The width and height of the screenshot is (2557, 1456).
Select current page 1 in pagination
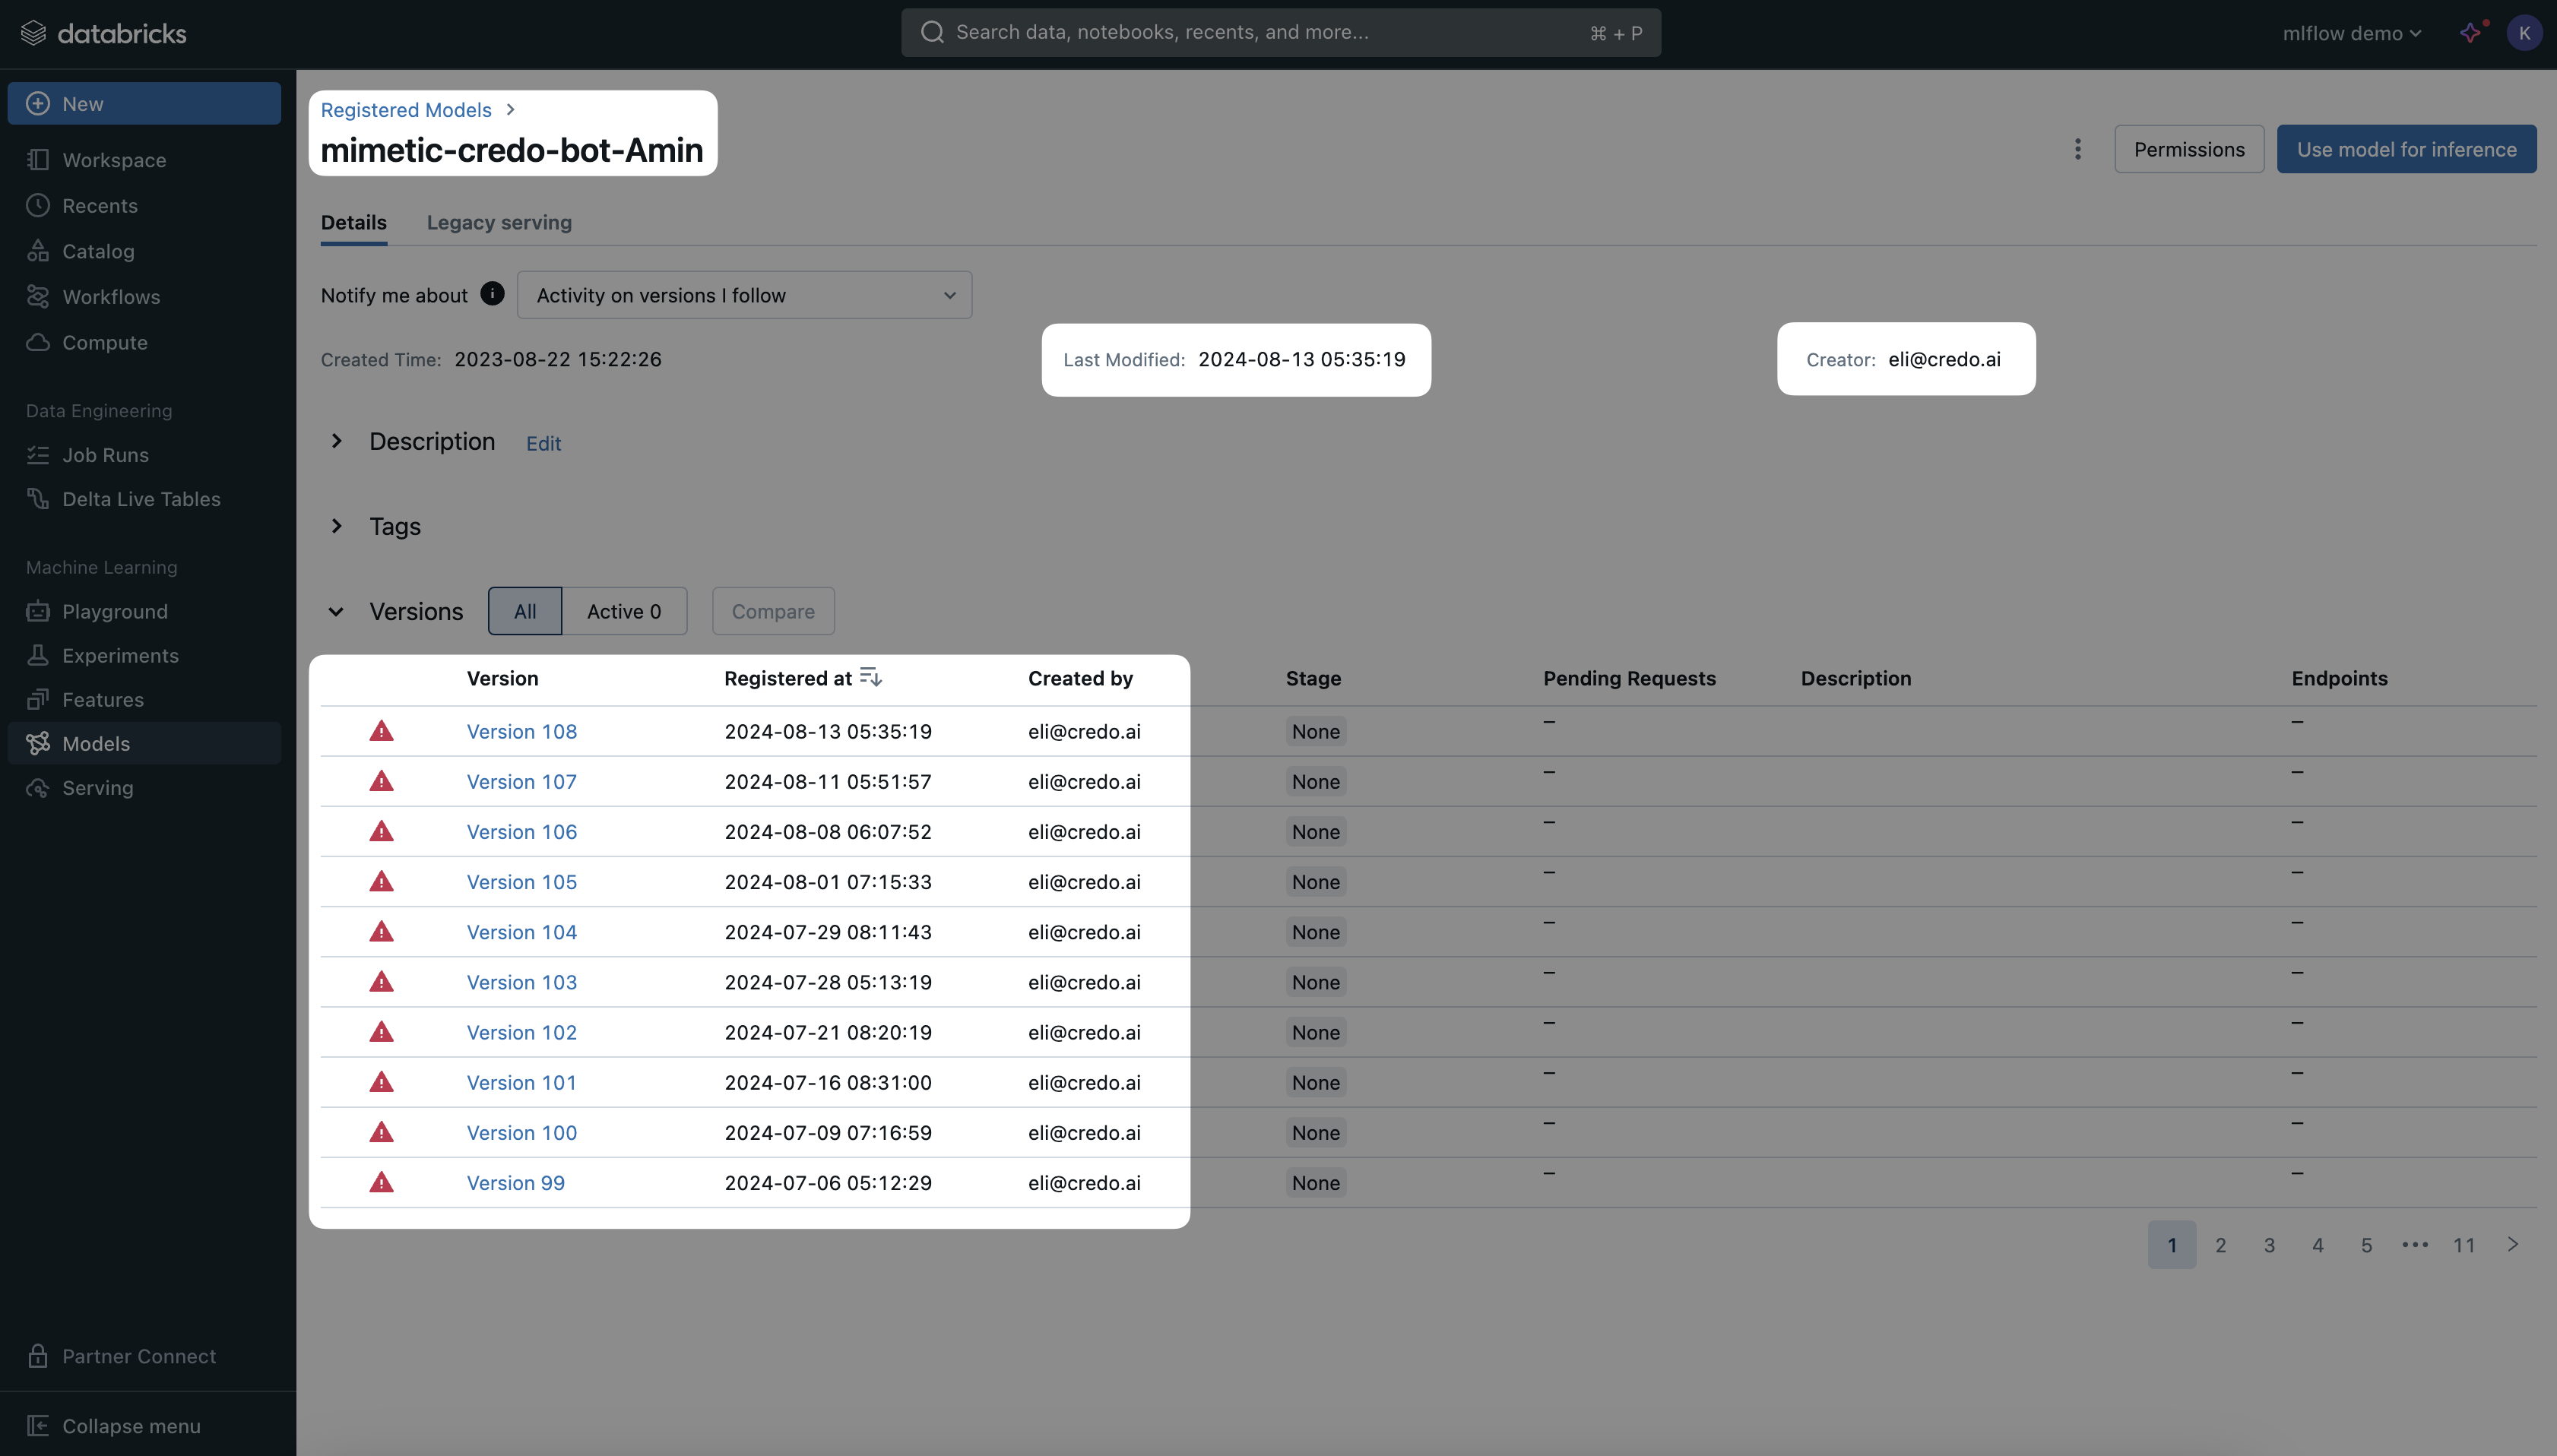2172,1245
